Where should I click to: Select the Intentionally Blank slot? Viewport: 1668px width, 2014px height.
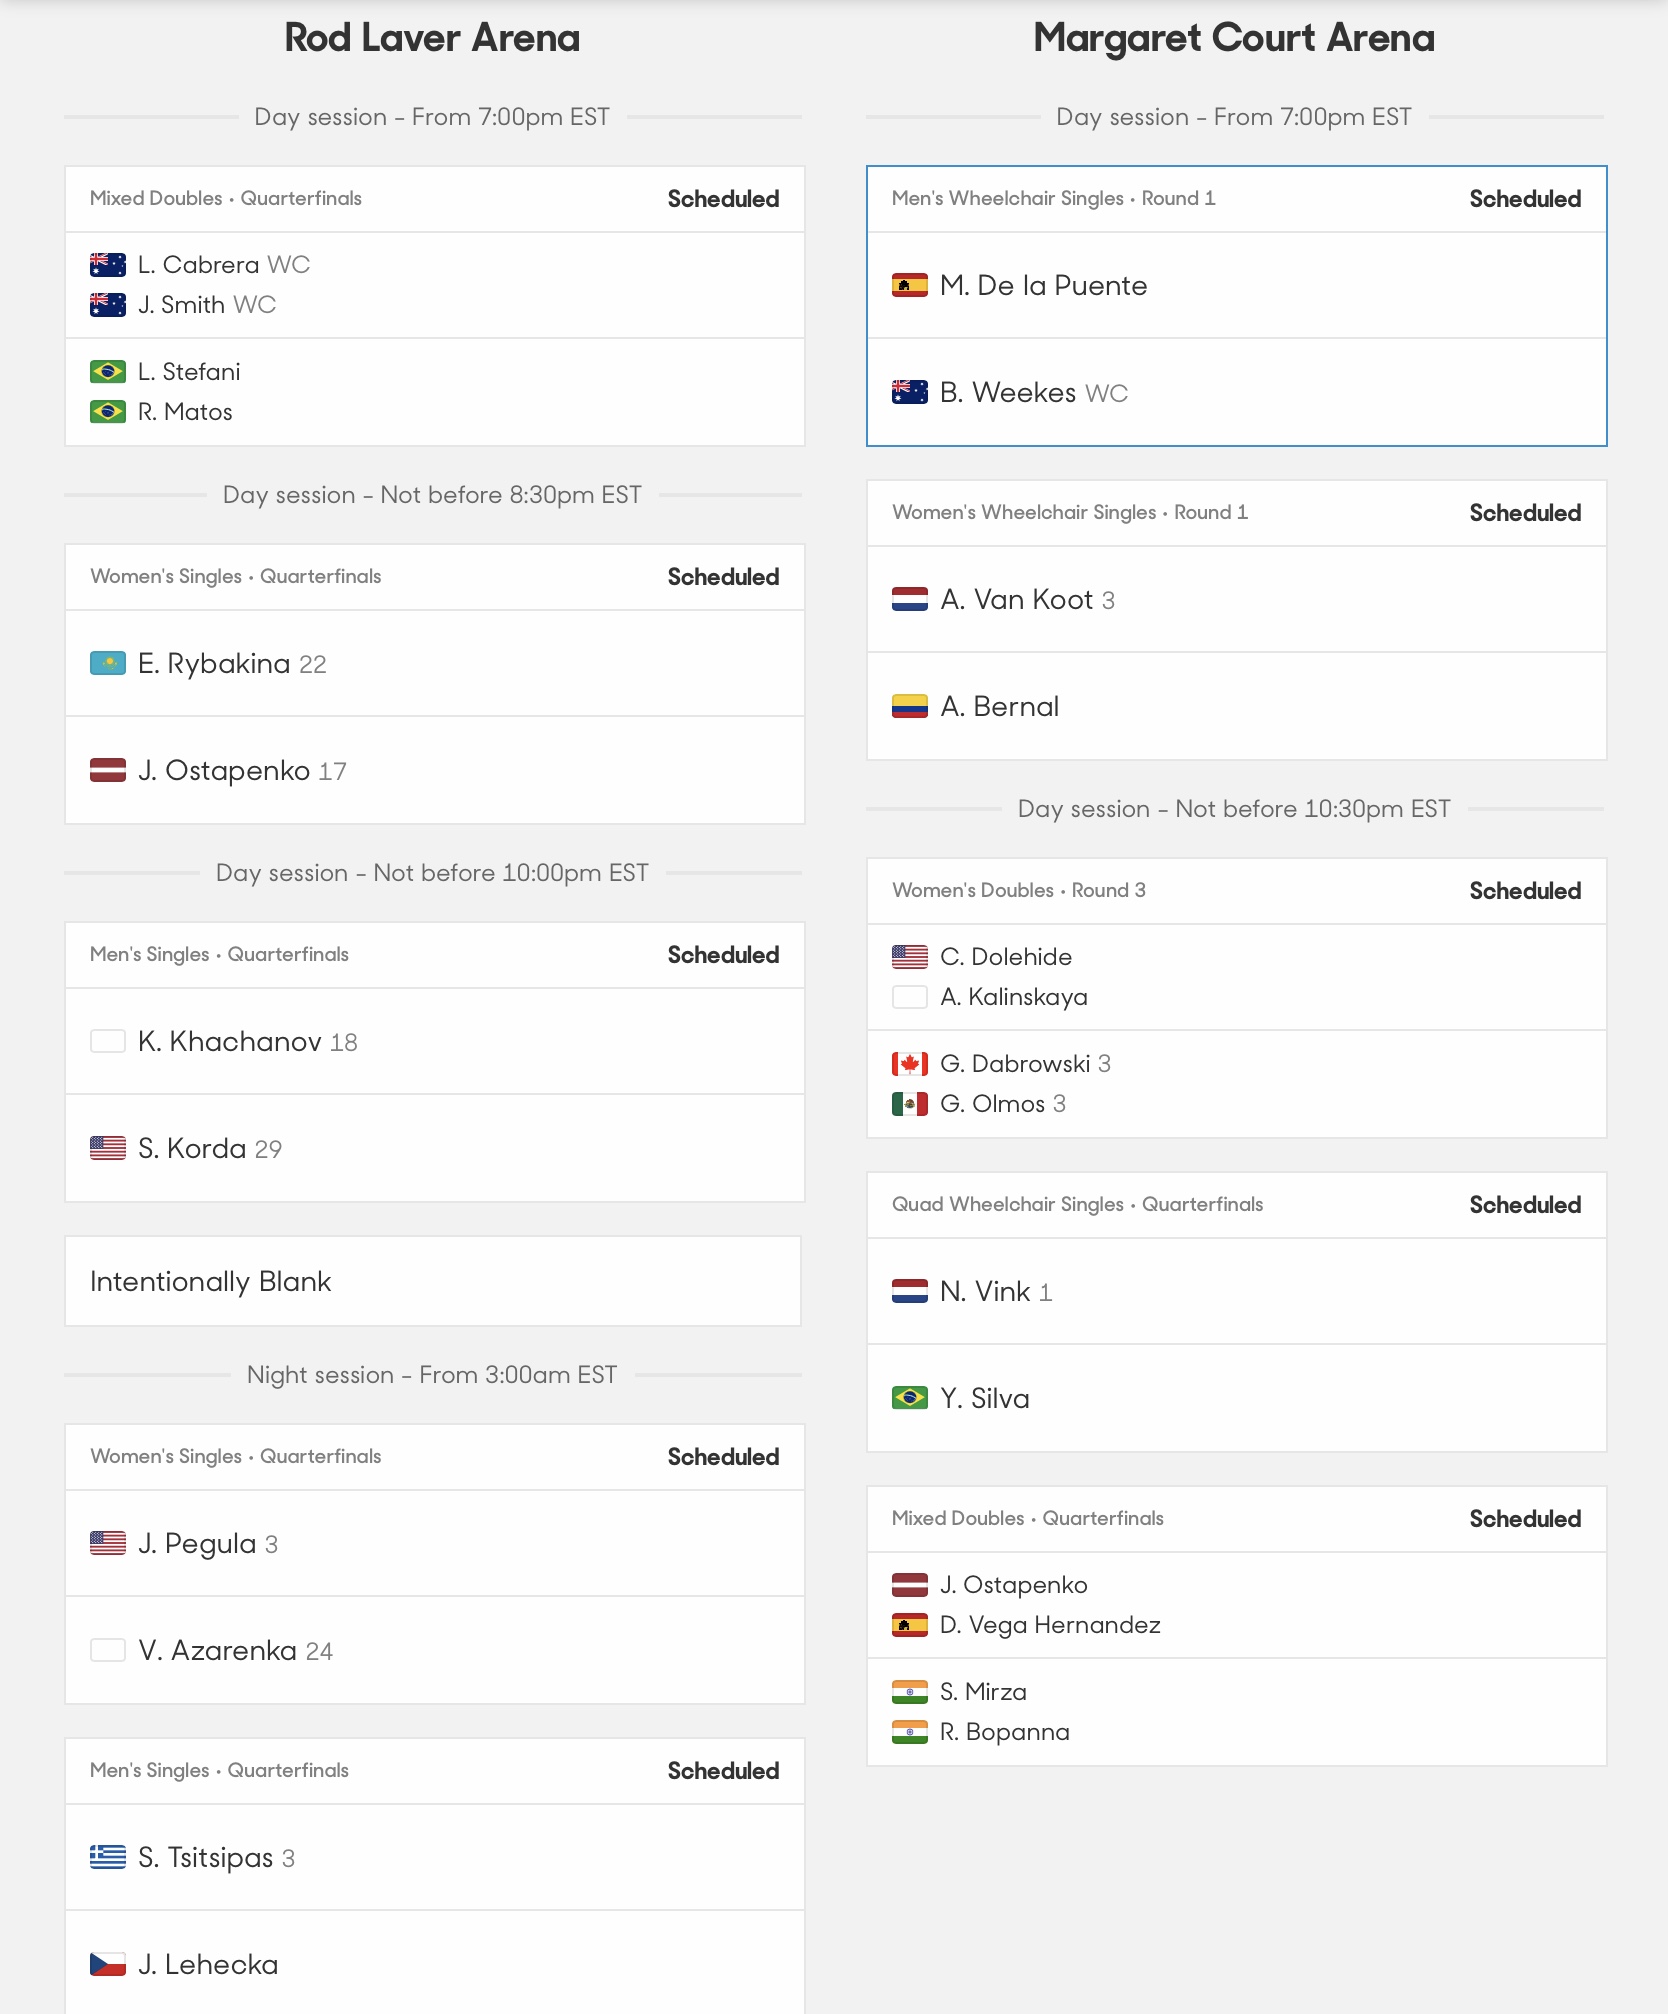[x=433, y=1281]
